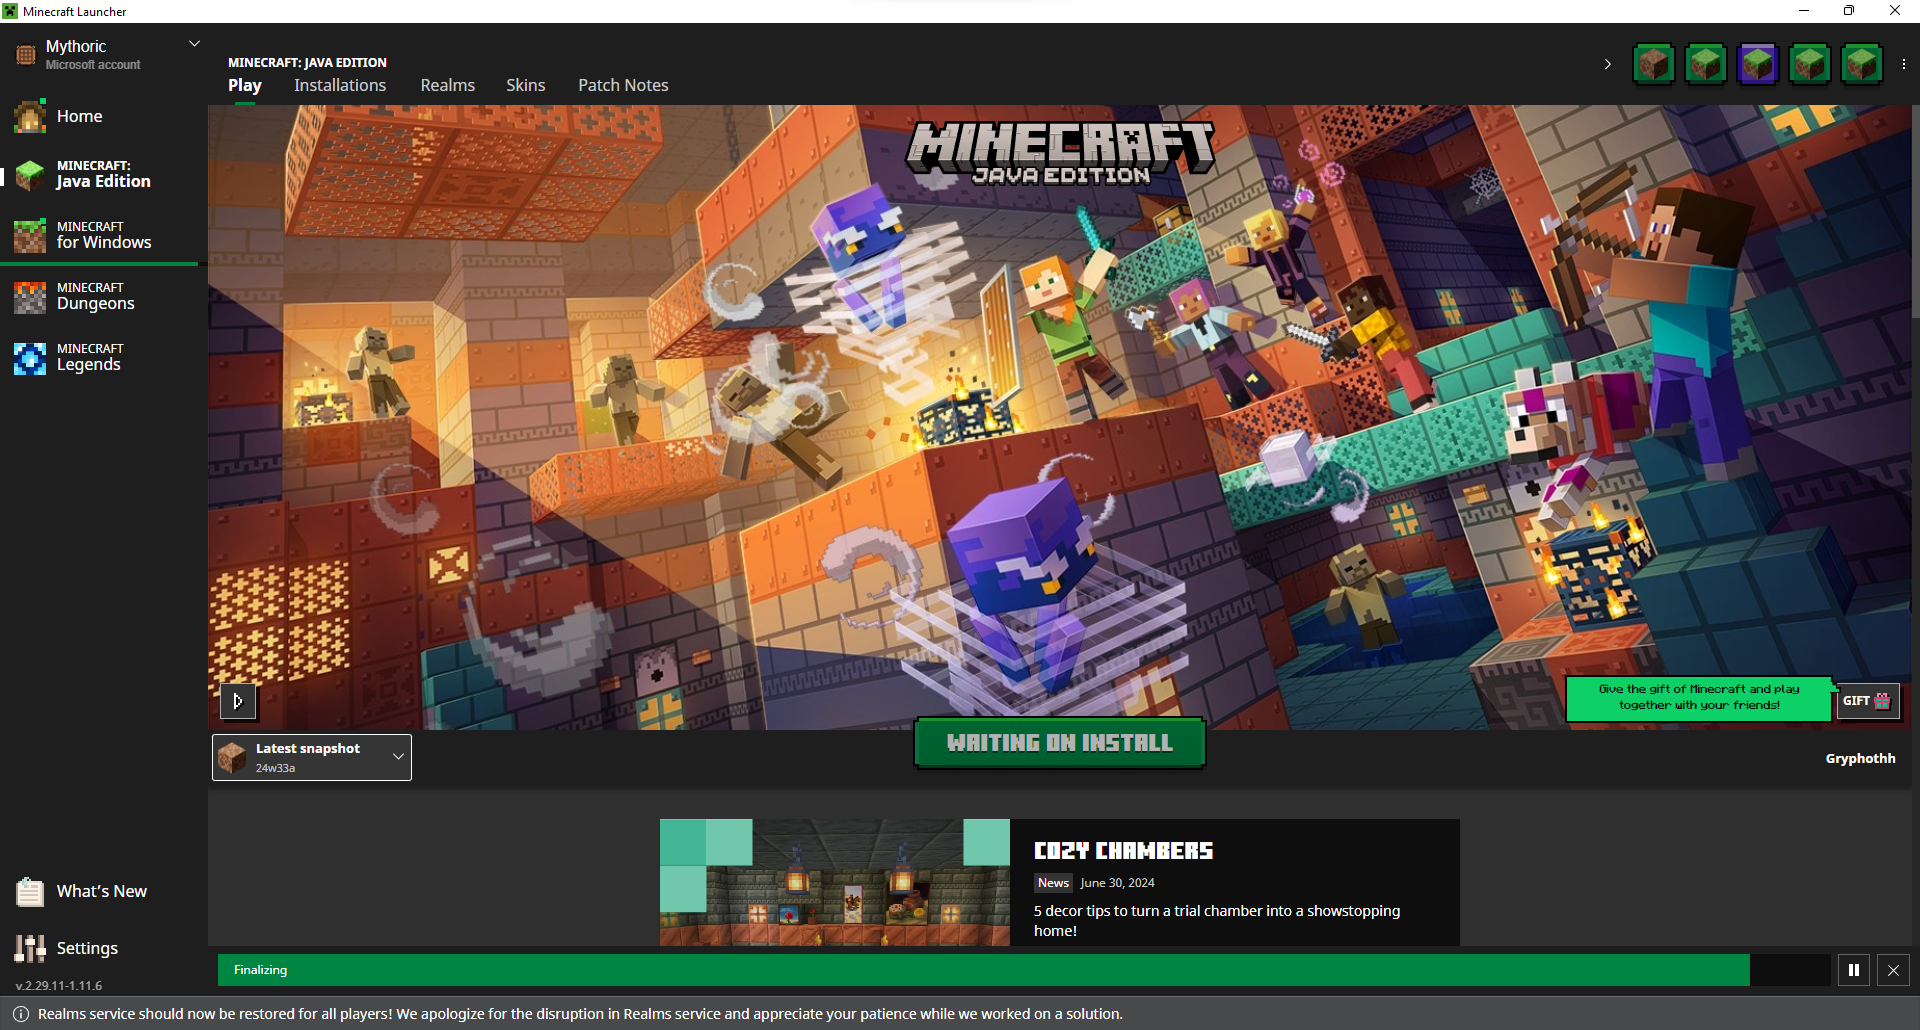
Task: Click the GIFT present icon button
Action: 1868,701
